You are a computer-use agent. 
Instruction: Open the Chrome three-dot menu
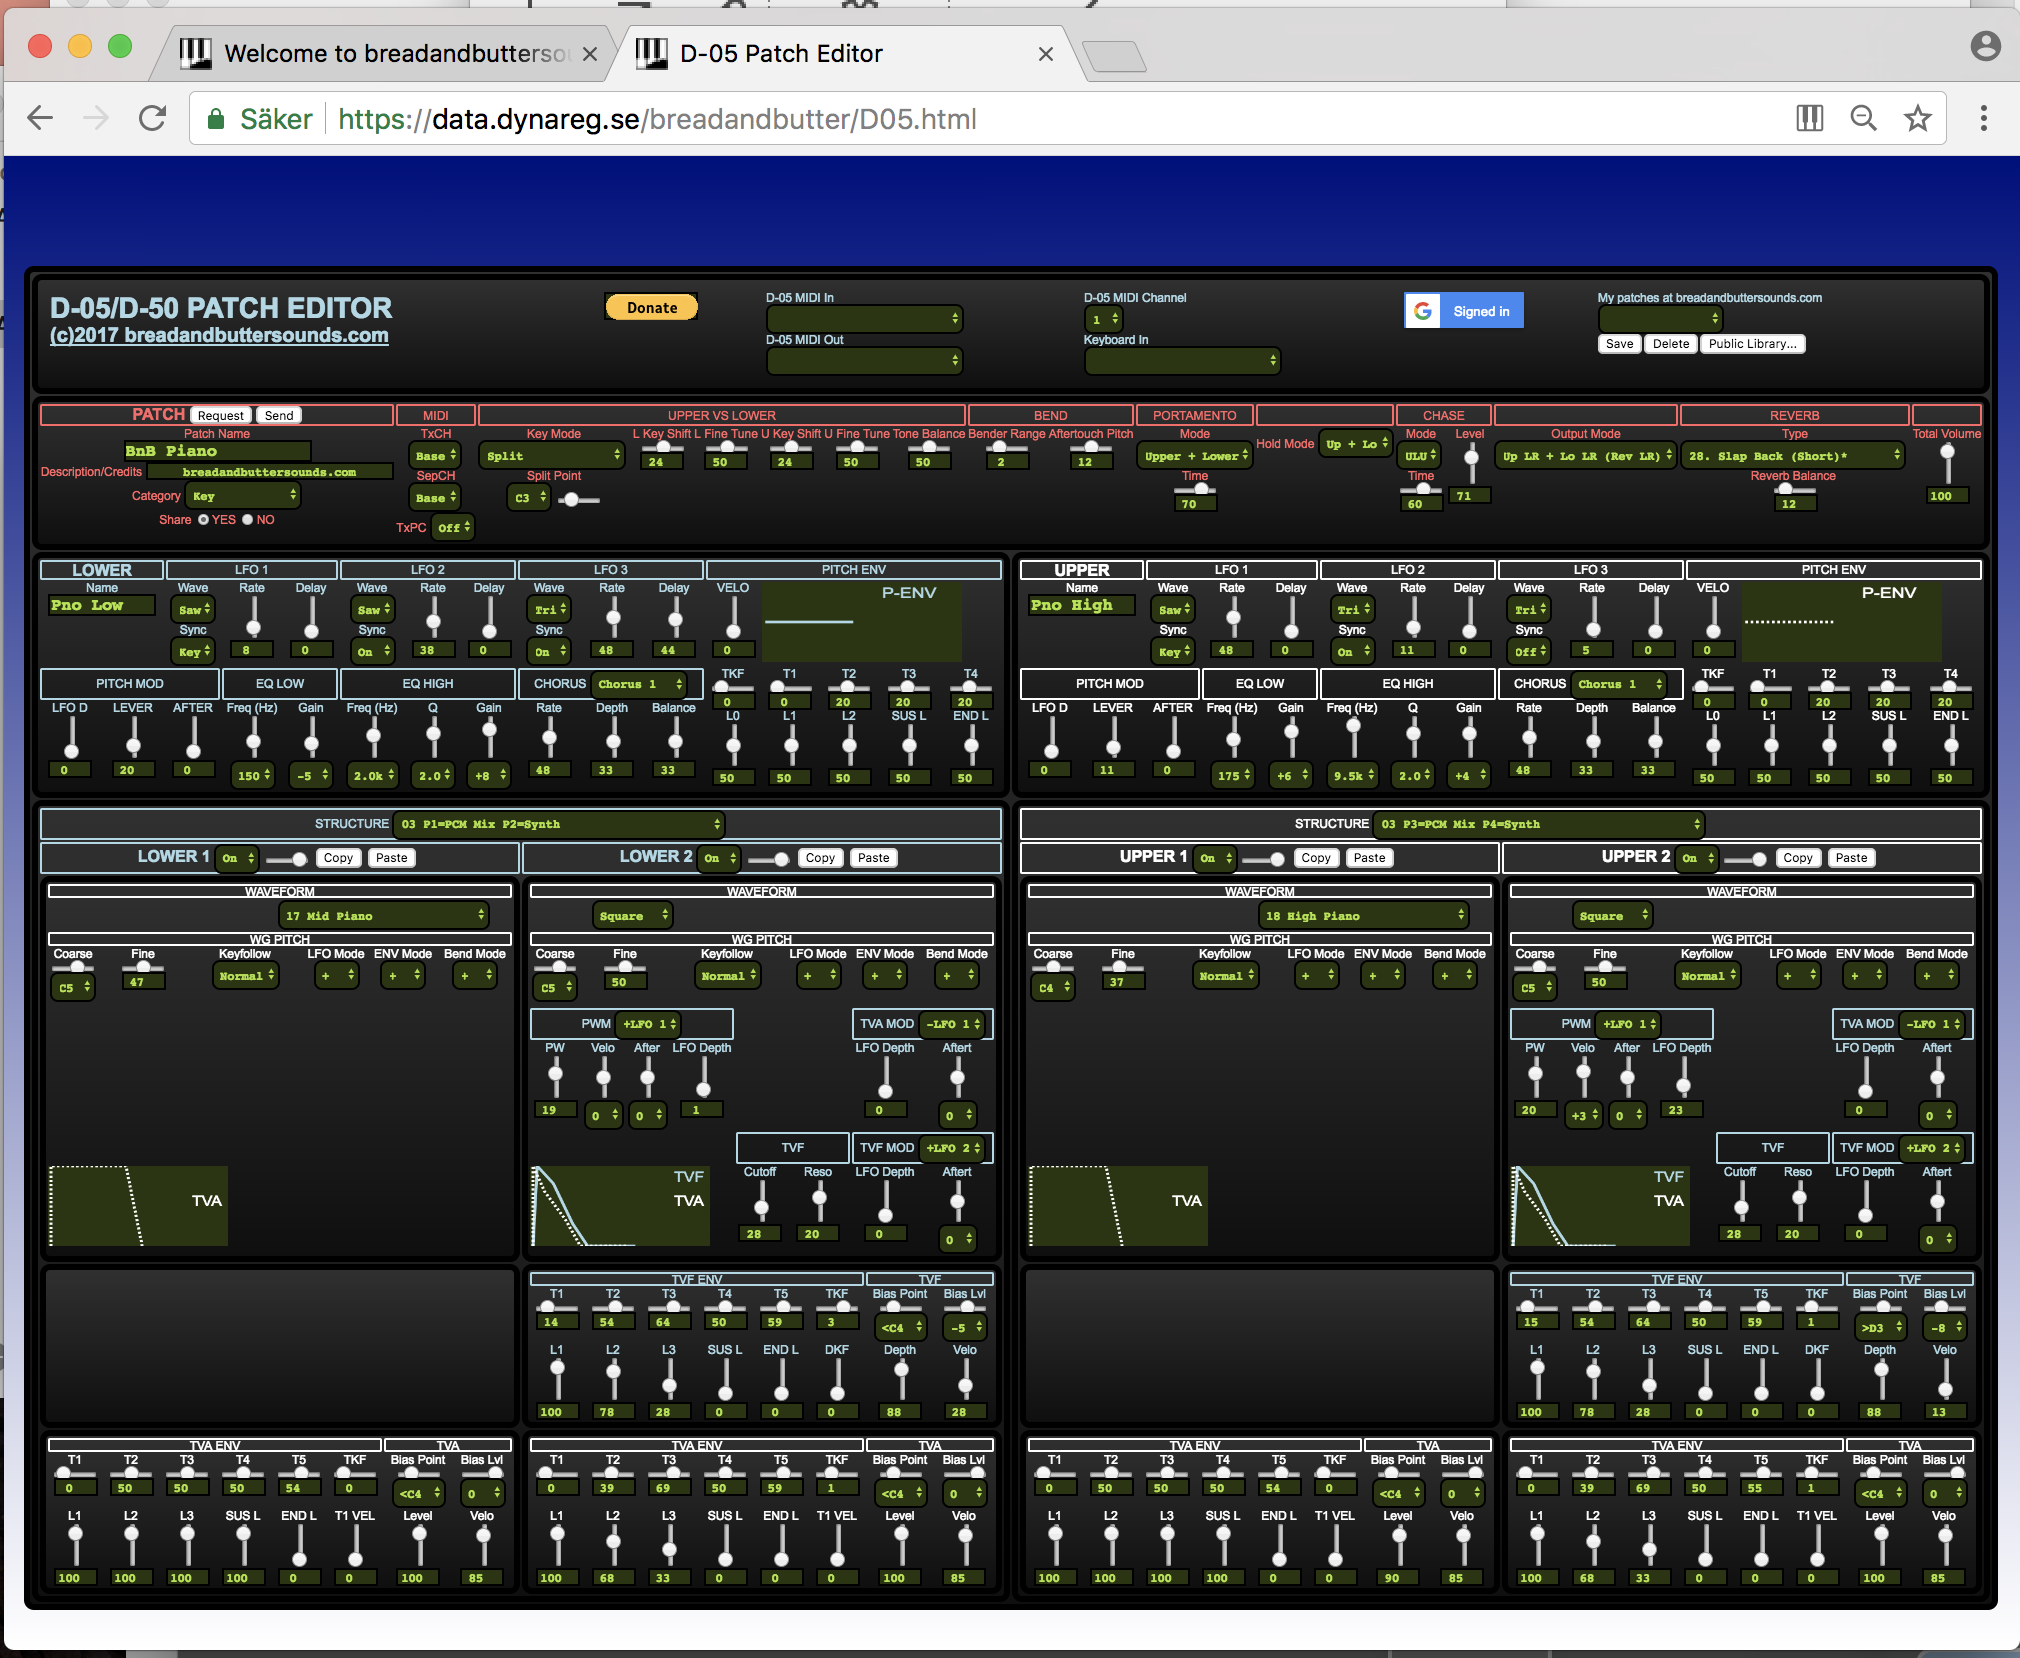(1983, 119)
